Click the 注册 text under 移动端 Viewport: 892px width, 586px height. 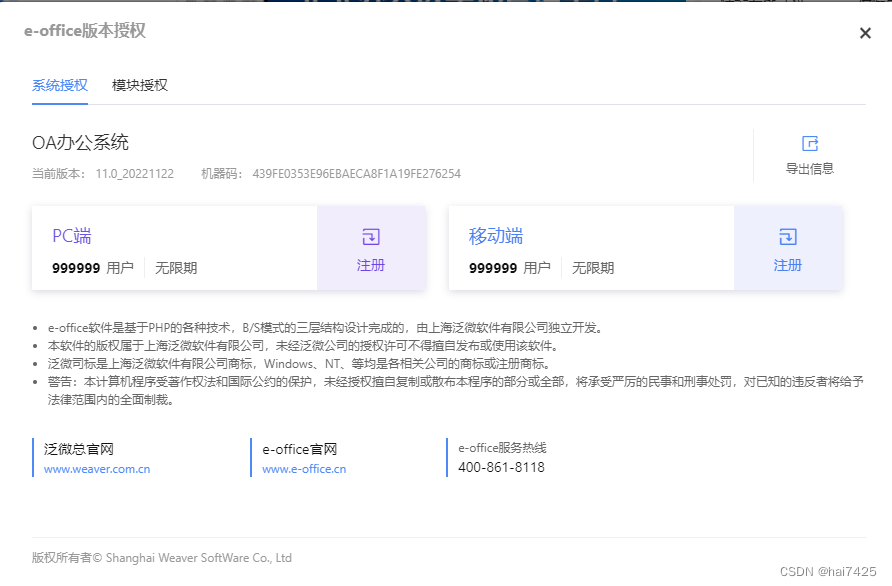click(x=790, y=267)
